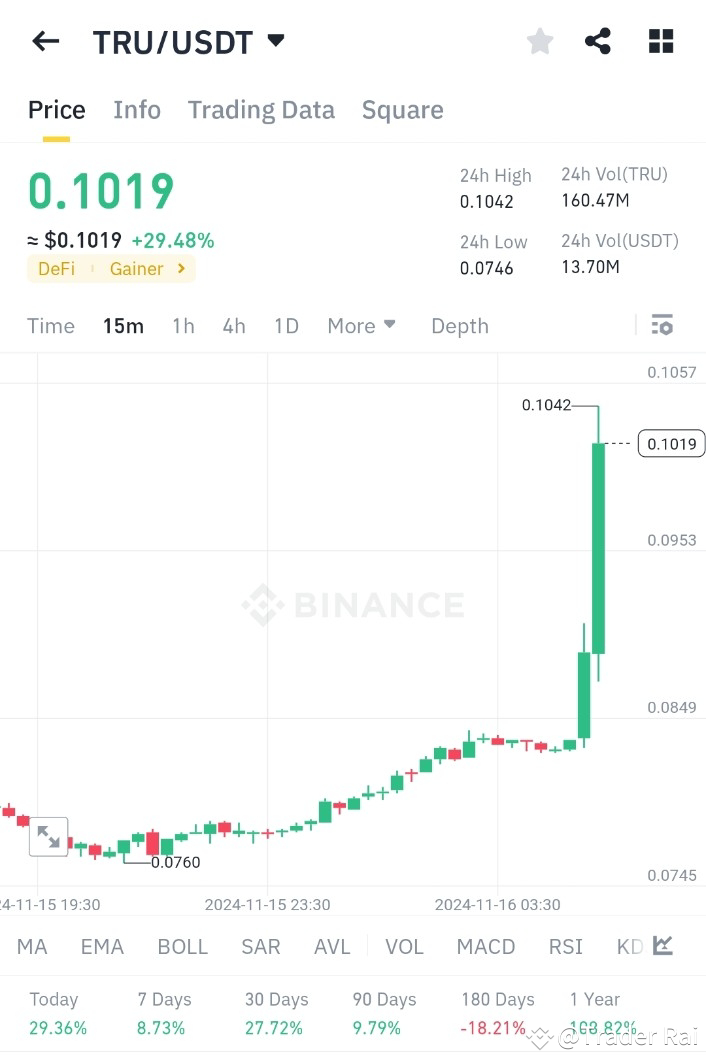Toggle the VOL indicator on
Image resolution: width=706 pixels, height=1059 pixels.
click(404, 946)
